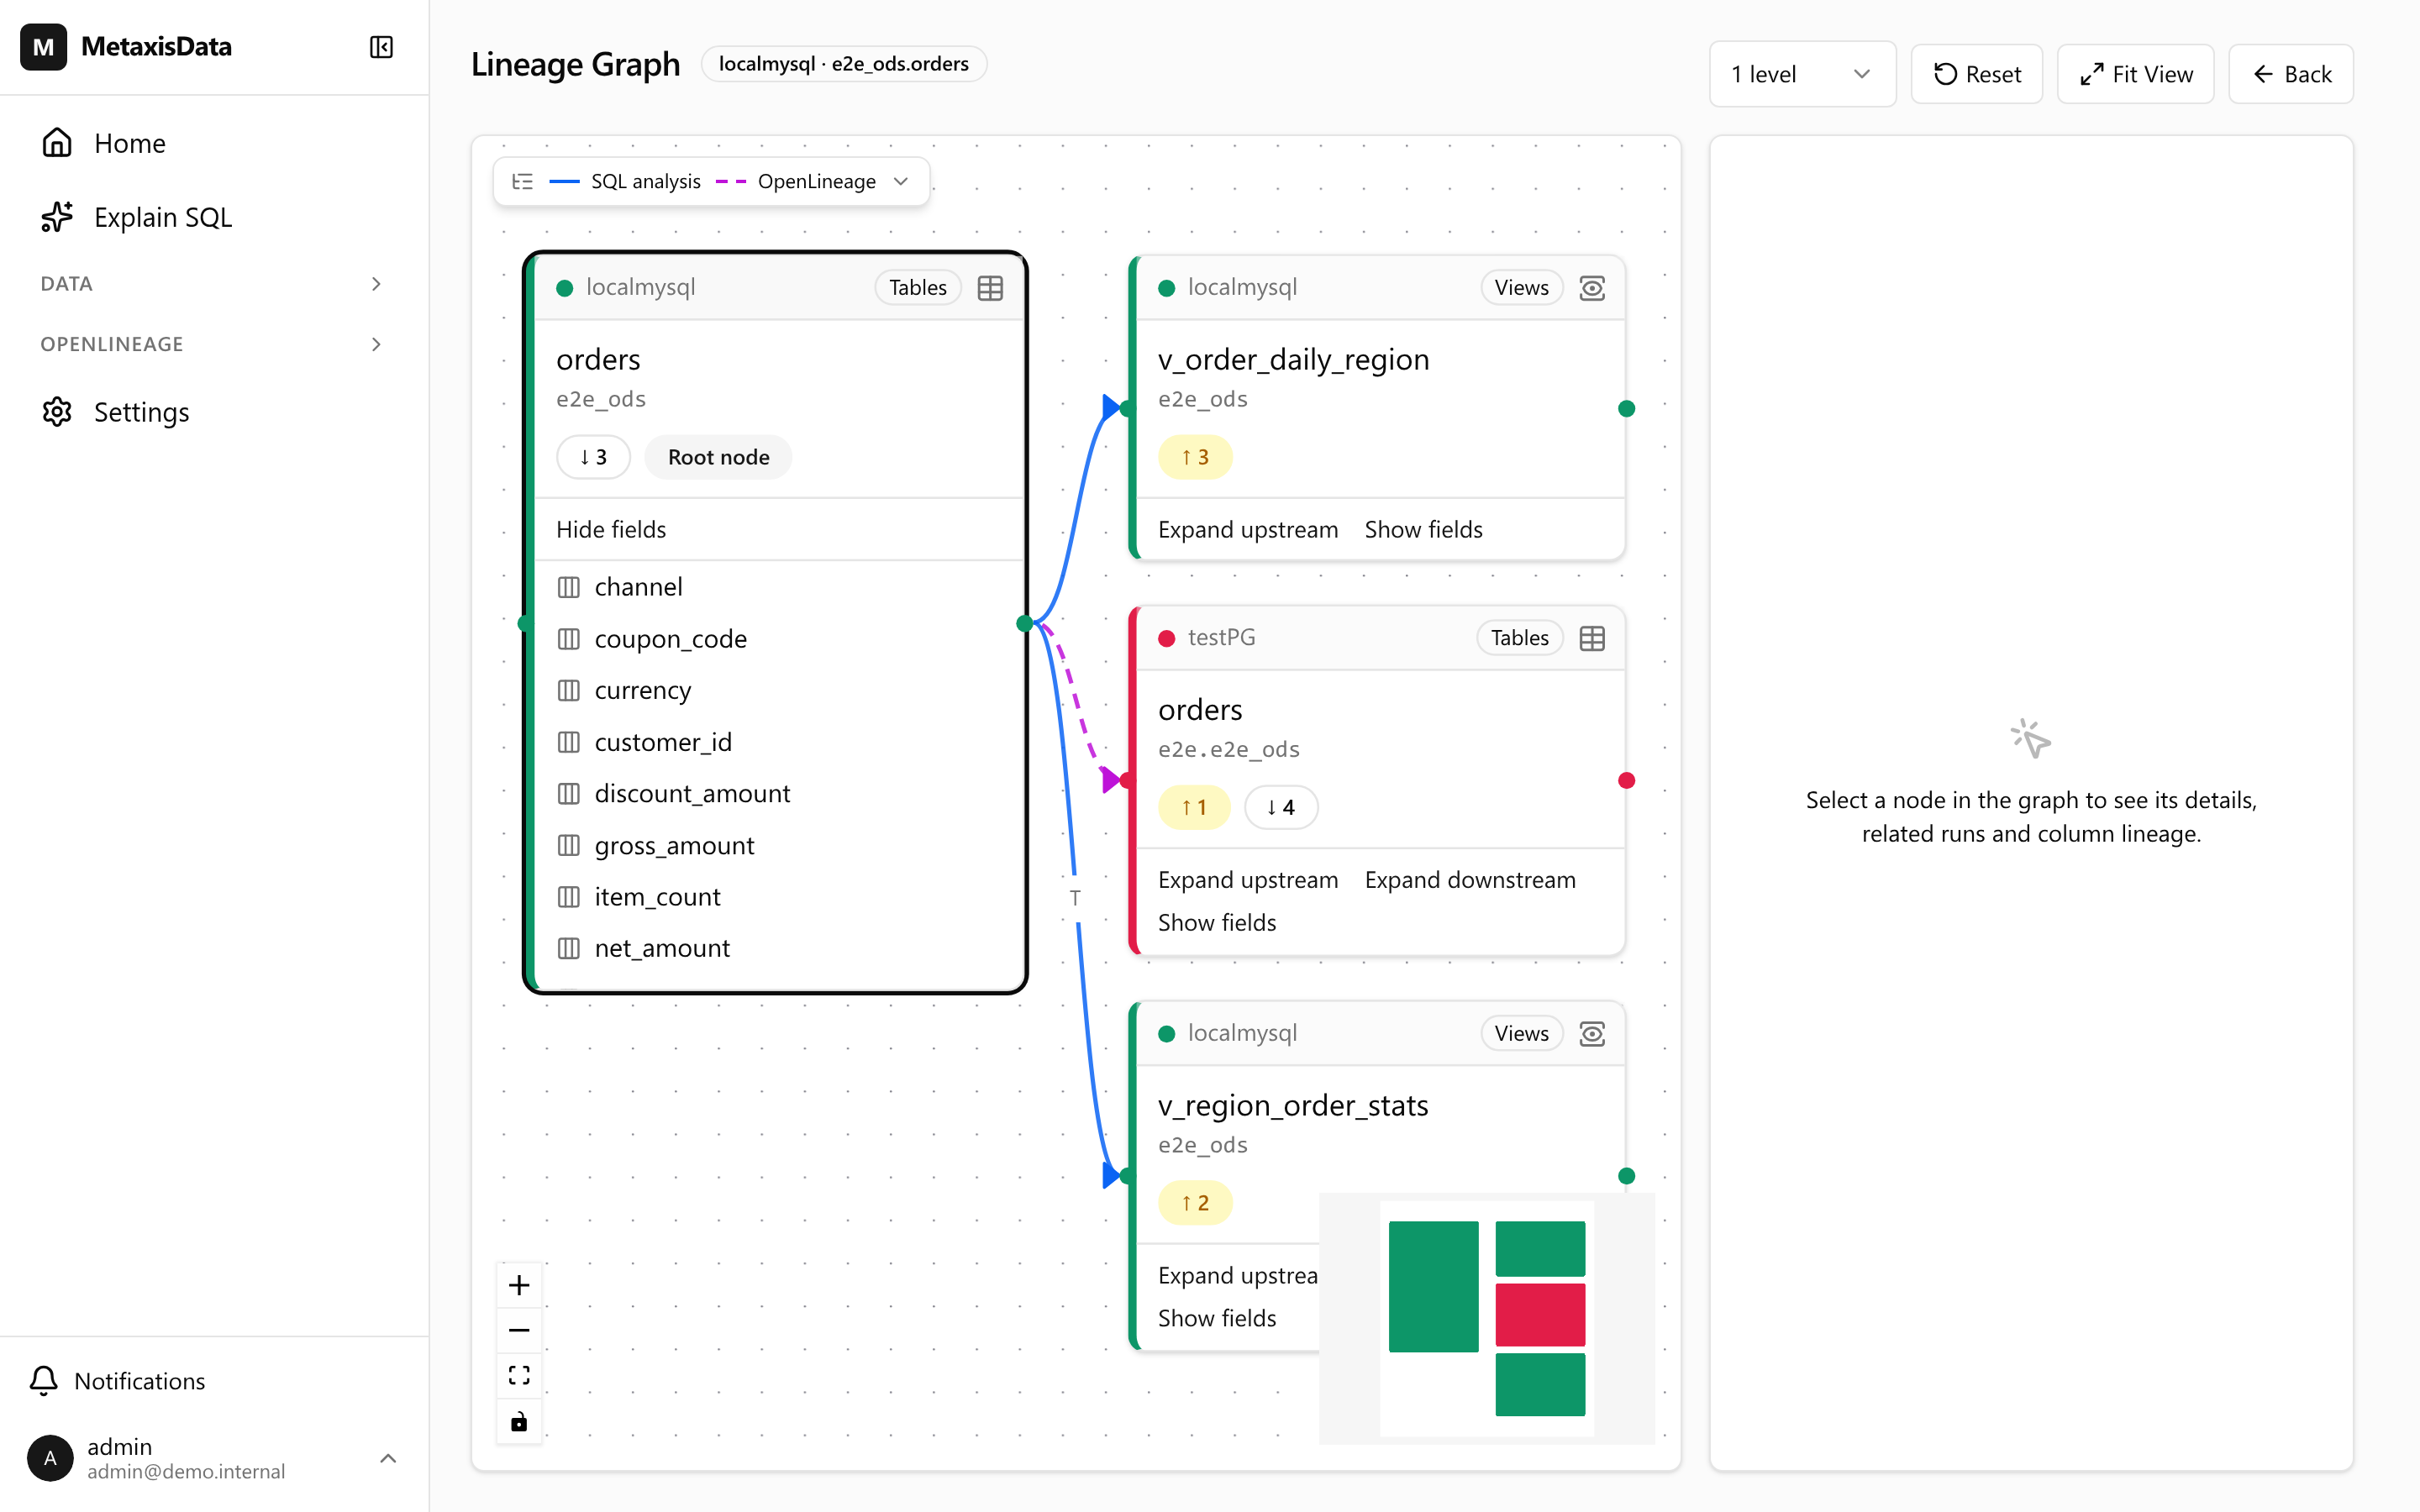Expand admin account menu chevron

[388, 1458]
